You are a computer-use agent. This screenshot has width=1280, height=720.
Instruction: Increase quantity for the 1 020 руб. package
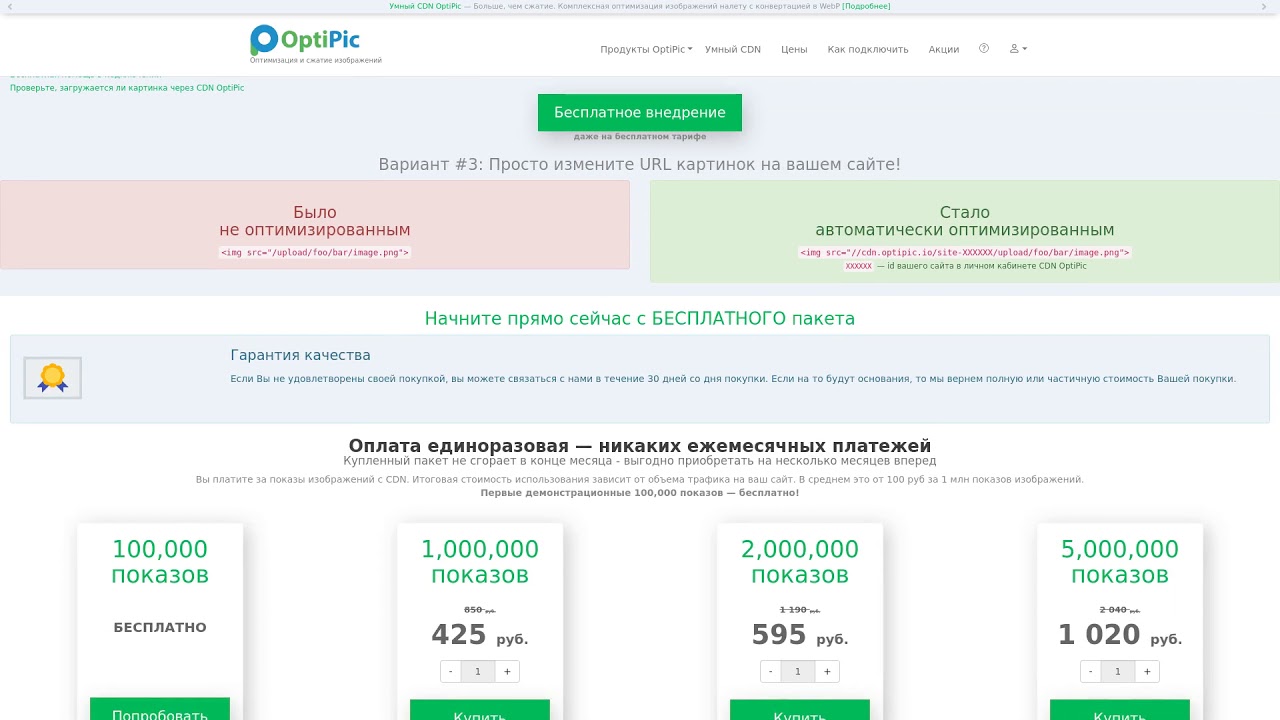click(1147, 671)
